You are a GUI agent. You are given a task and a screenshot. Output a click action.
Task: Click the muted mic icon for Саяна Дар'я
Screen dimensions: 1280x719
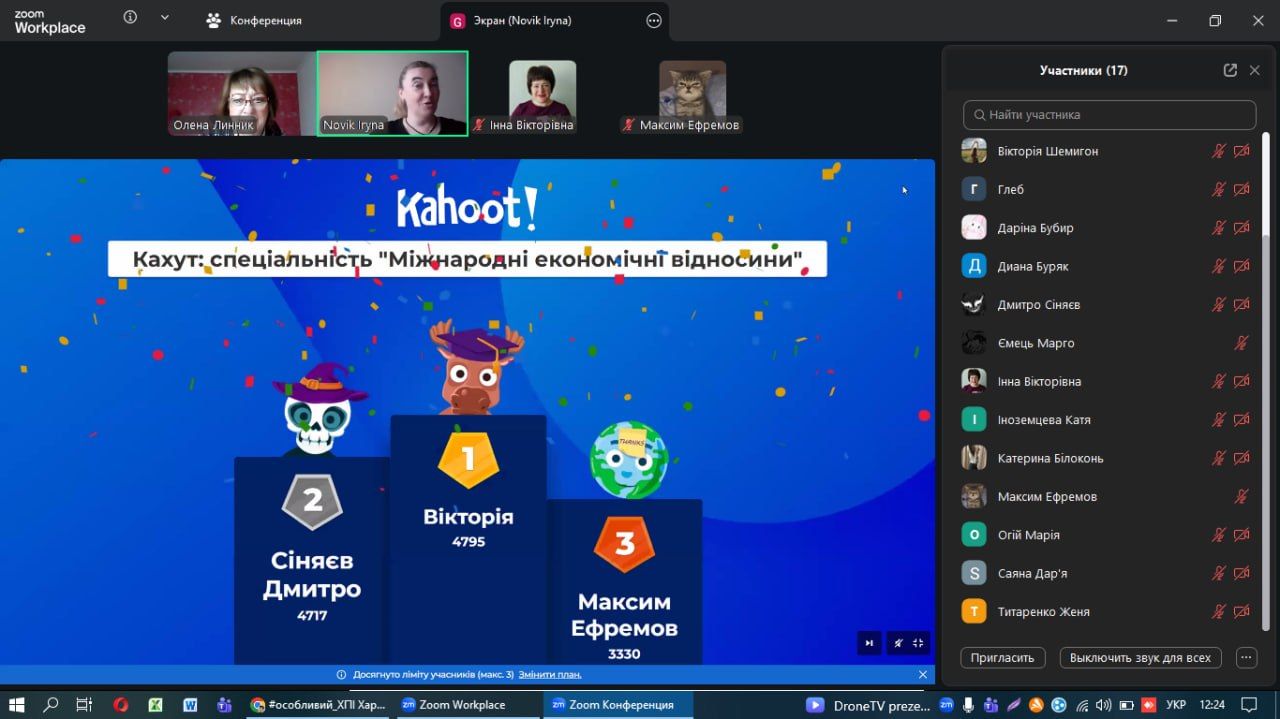pos(1219,573)
